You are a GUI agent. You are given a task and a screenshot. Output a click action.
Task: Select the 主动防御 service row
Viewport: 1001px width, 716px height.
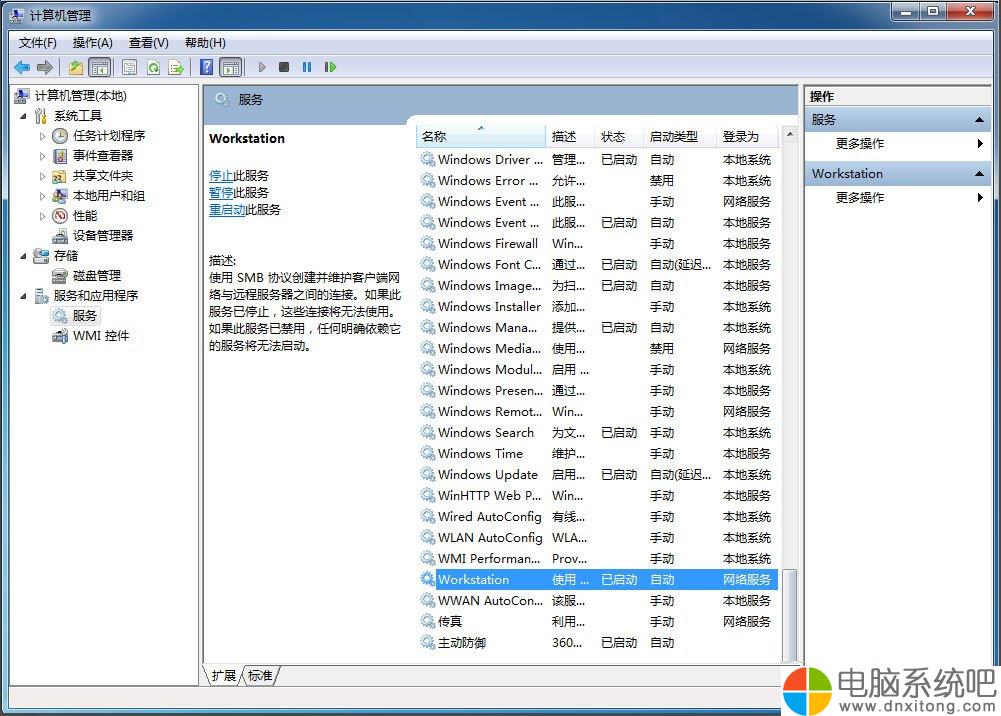tap(597, 643)
